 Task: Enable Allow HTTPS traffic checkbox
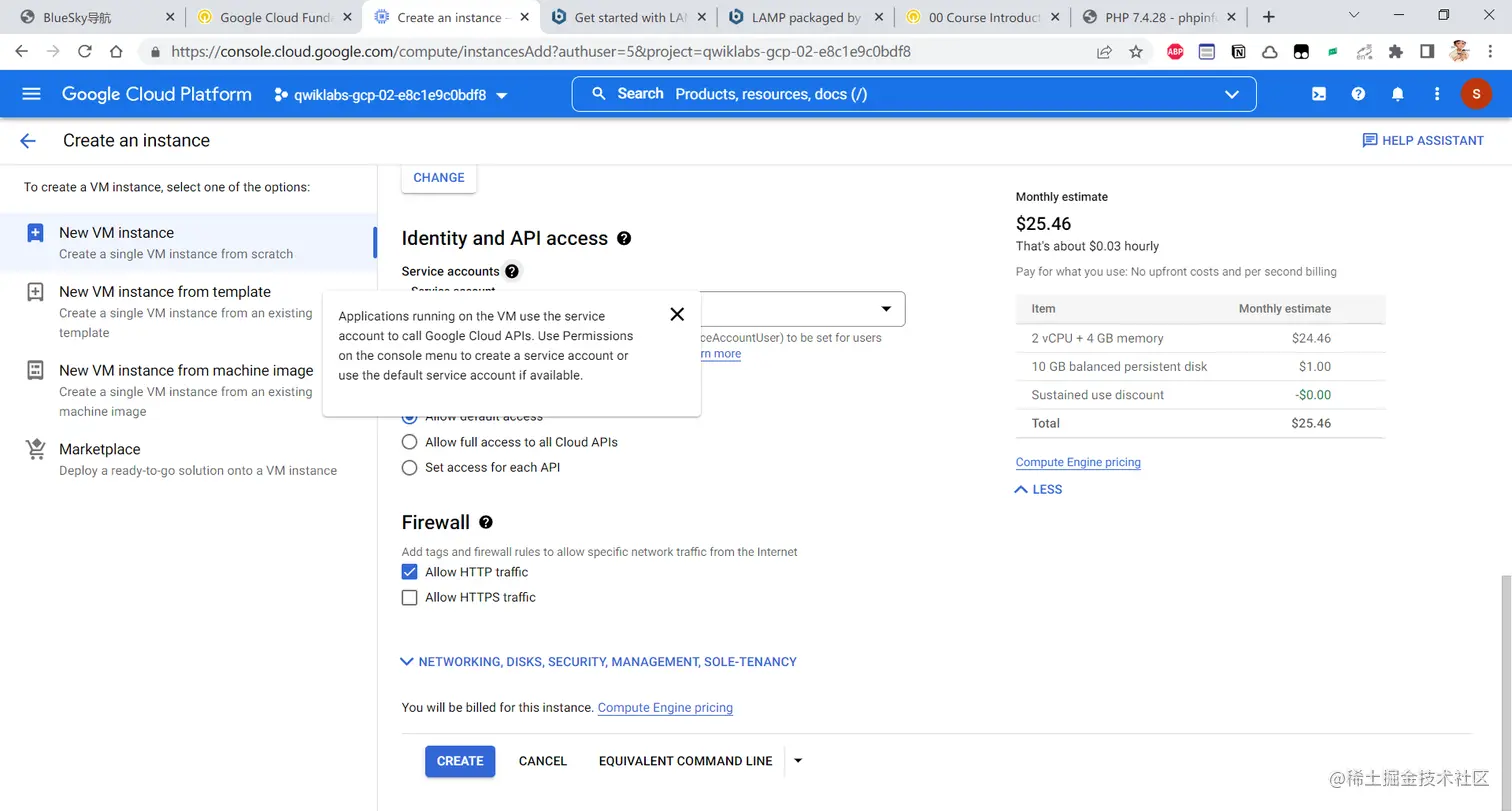click(409, 598)
